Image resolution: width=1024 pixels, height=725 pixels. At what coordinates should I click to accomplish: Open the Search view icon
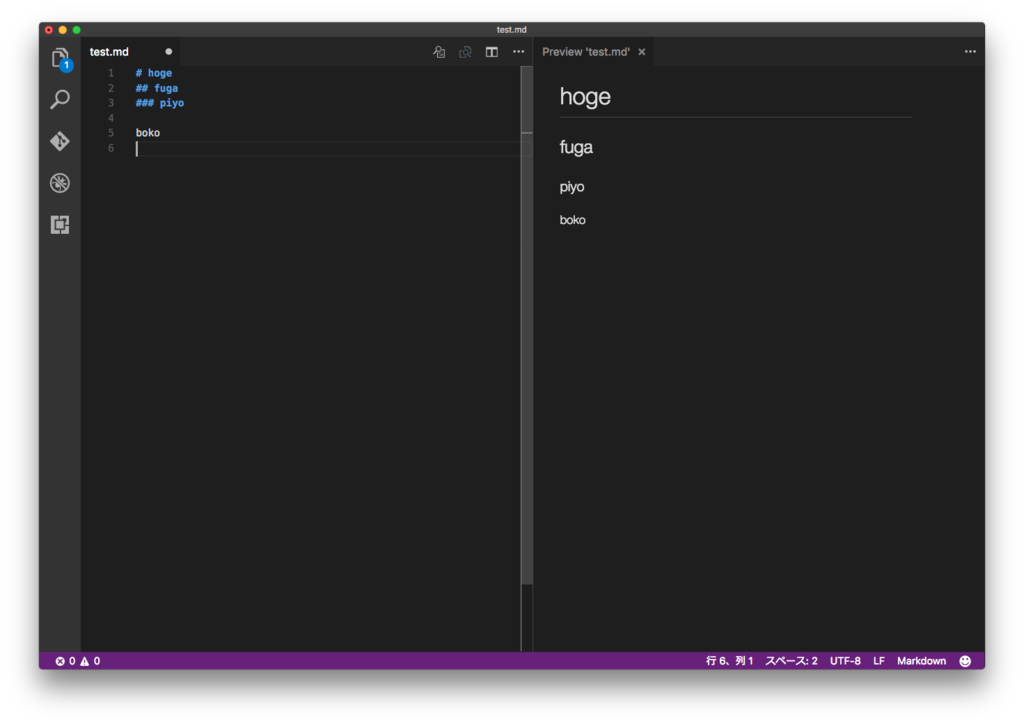[x=60, y=99]
